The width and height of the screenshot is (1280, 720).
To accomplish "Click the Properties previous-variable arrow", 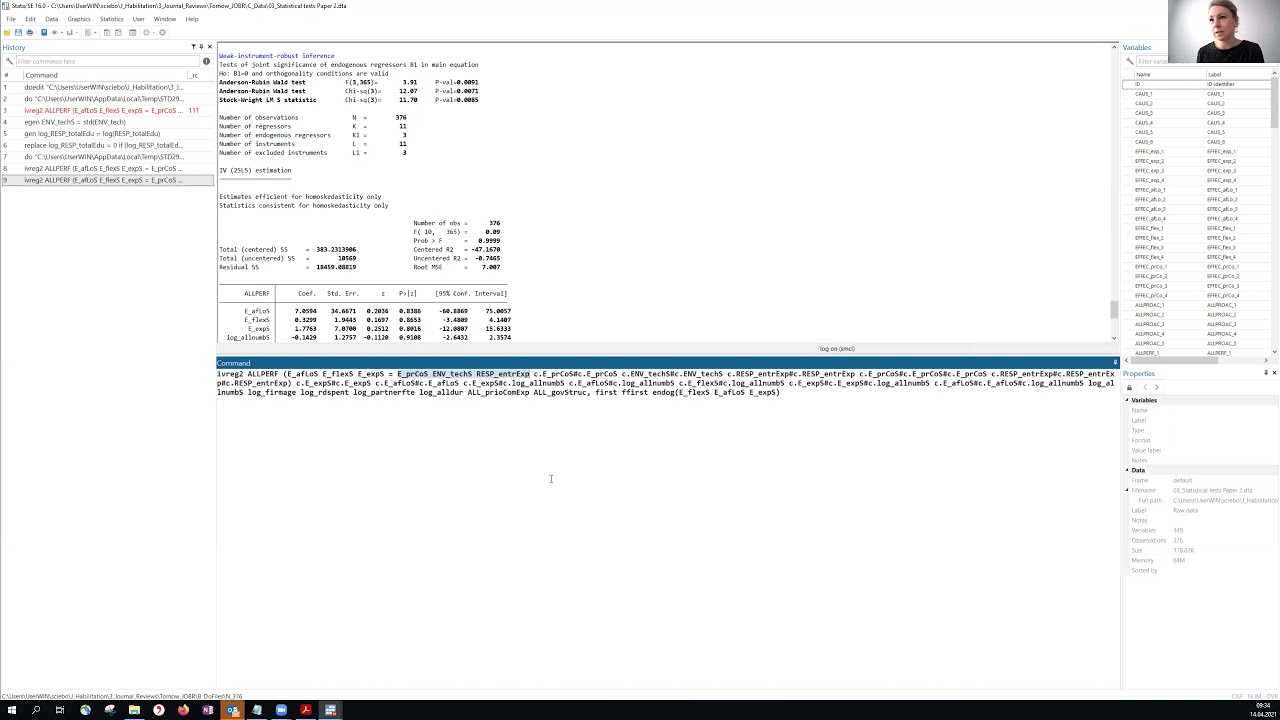I will pos(1145,387).
